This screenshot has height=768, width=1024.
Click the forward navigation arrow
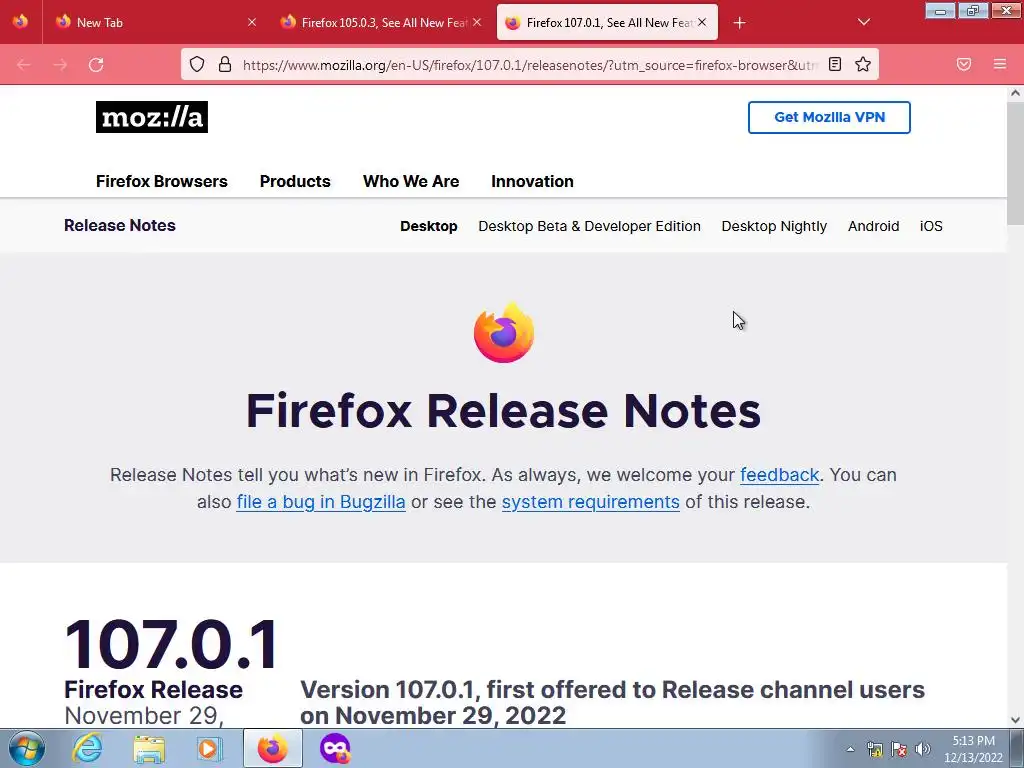[60, 64]
